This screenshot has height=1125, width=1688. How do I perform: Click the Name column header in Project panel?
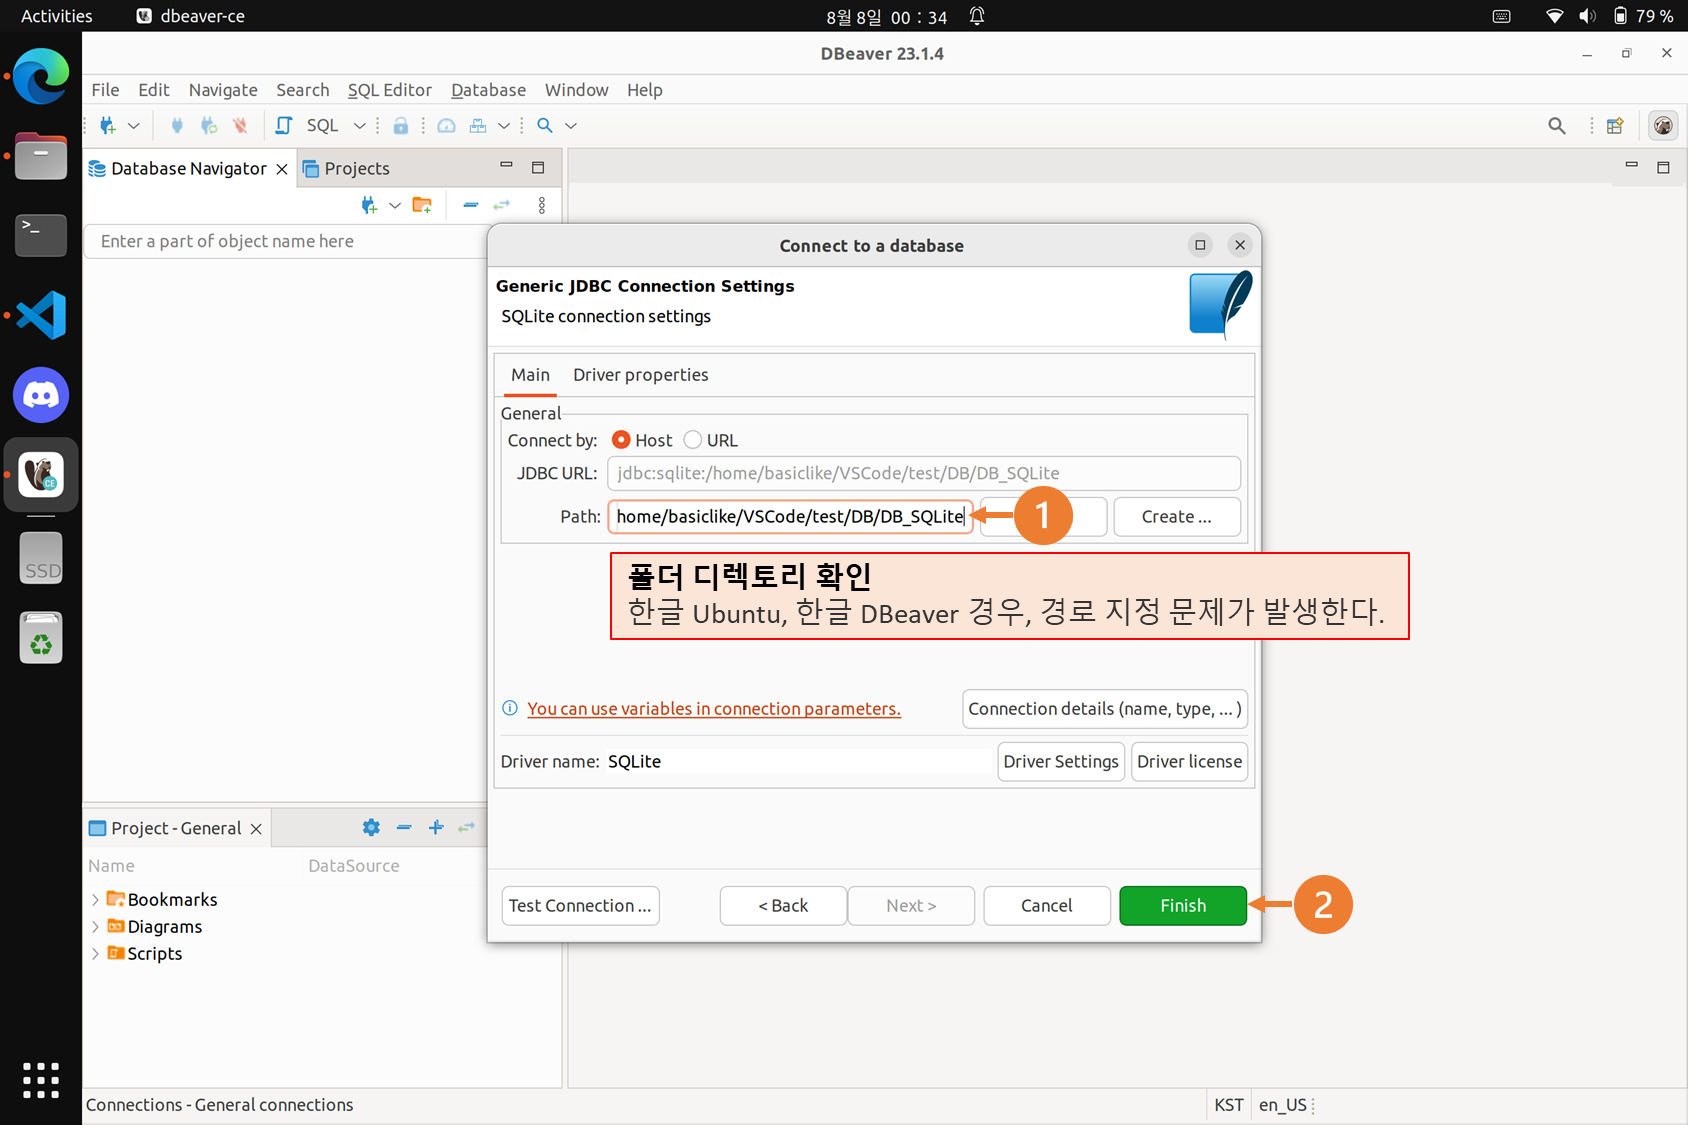pos(111,866)
